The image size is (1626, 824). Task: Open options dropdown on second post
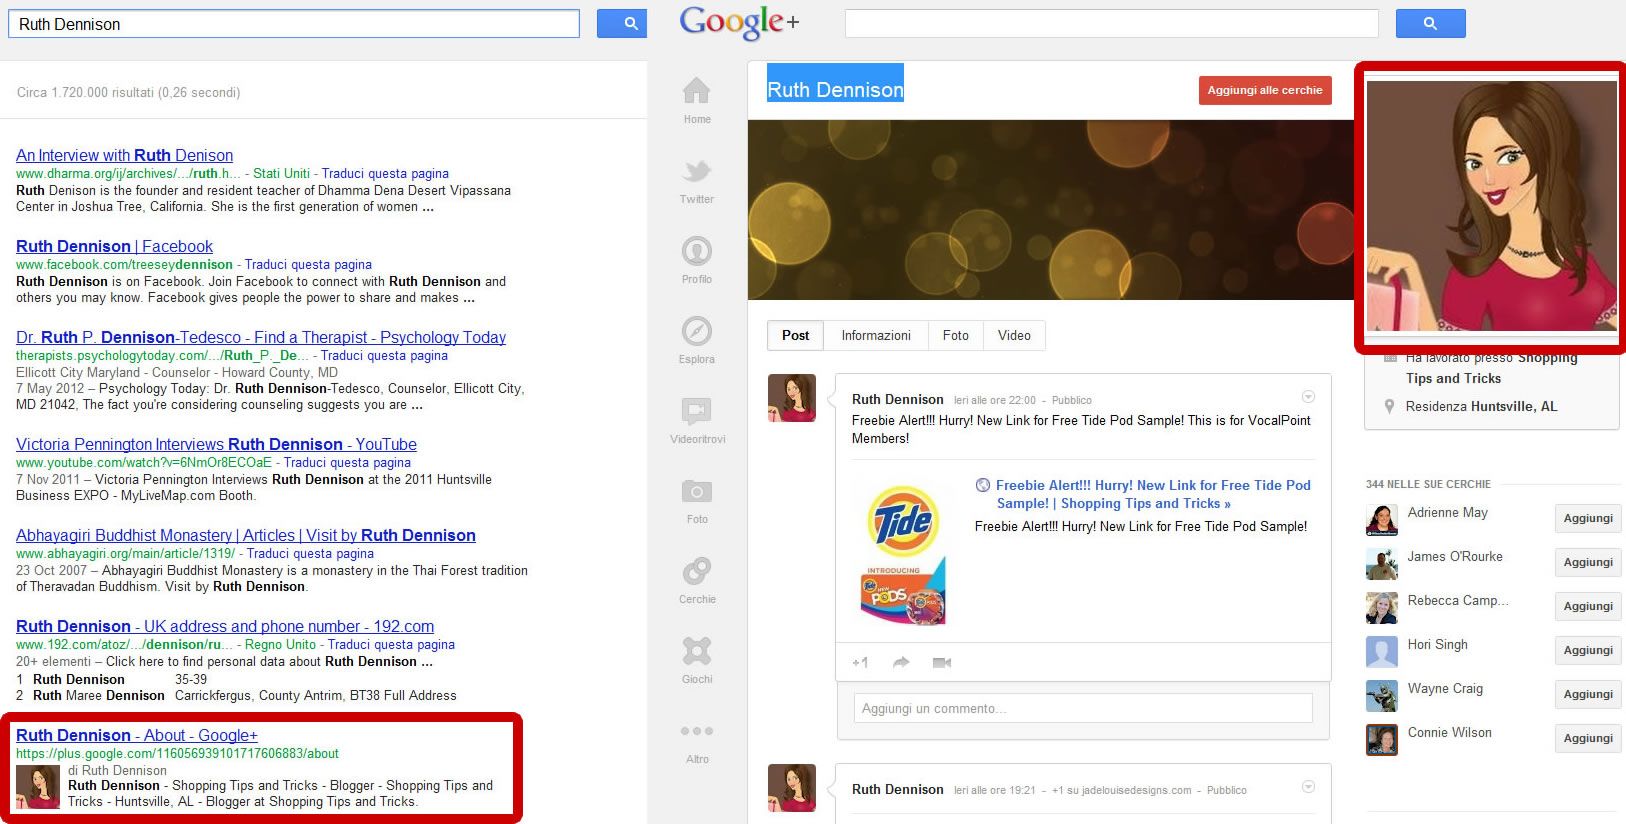(1308, 787)
